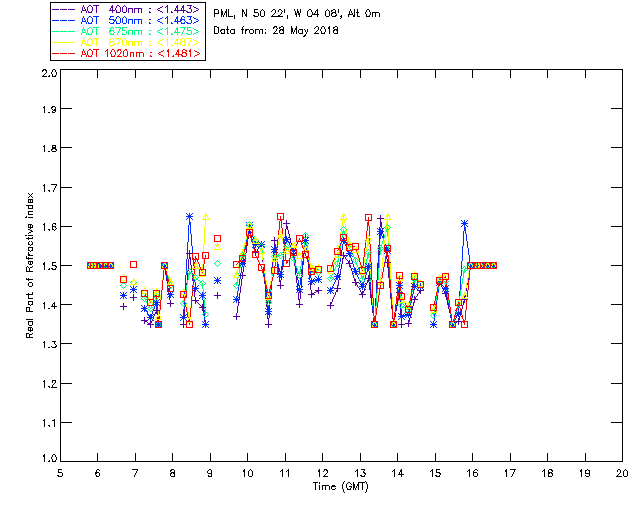Viewport: 640px width, 512px height.
Task: Click the 16 tick label on time axis
Action: [472, 472]
